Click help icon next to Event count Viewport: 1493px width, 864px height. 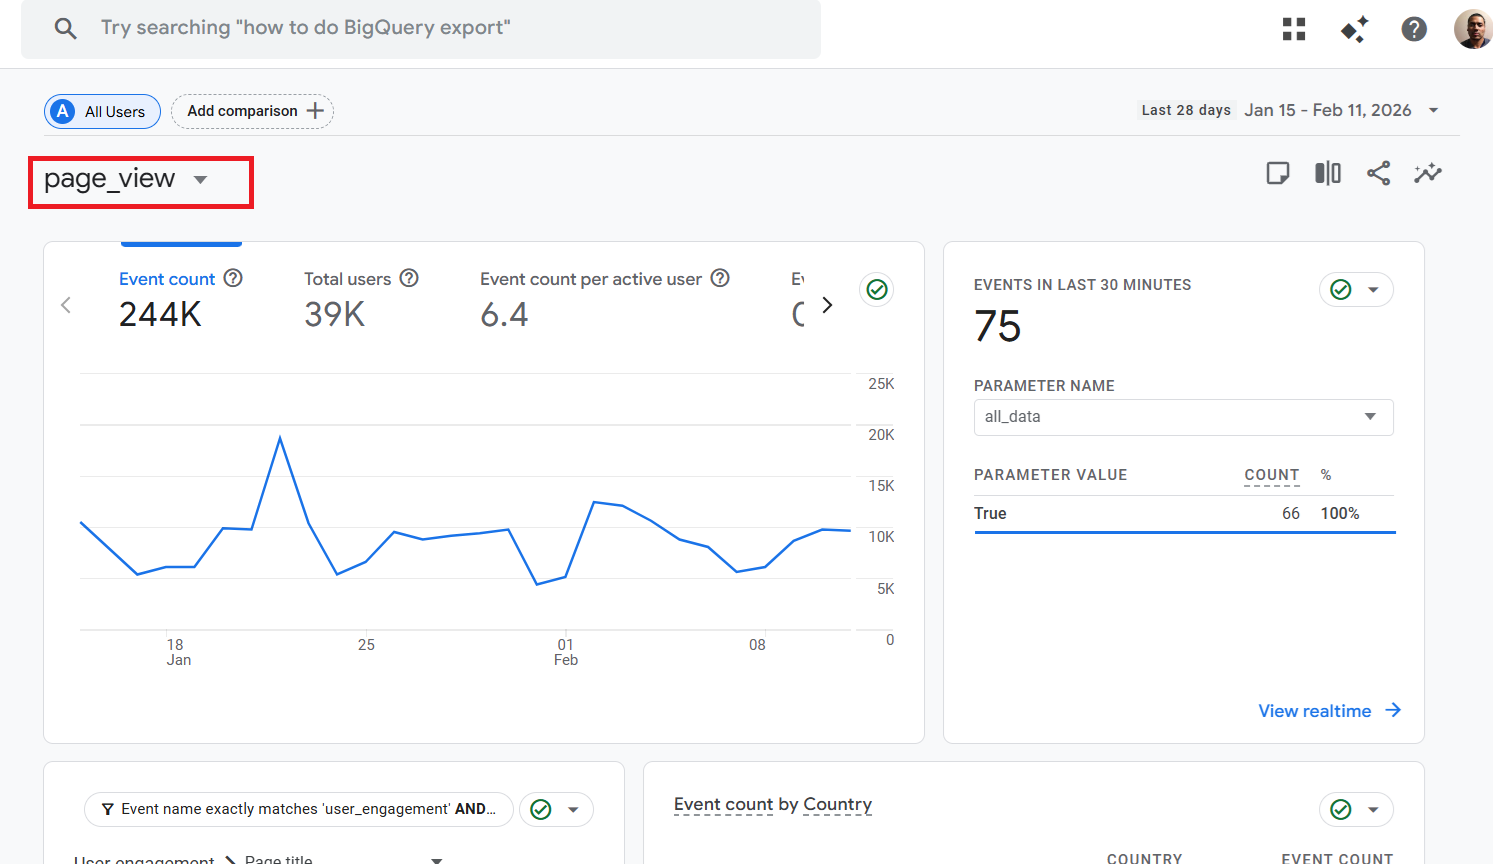click(233, 278)
